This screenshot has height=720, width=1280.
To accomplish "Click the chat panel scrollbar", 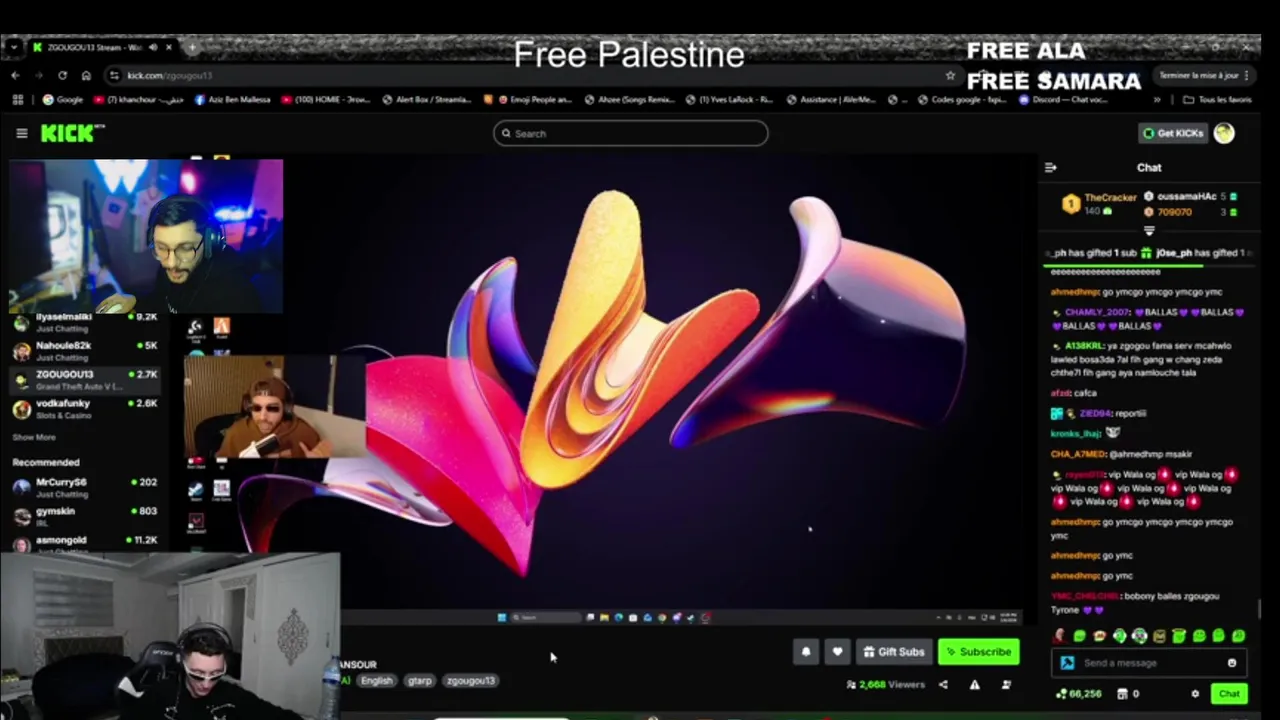I will pos(1260,609).
